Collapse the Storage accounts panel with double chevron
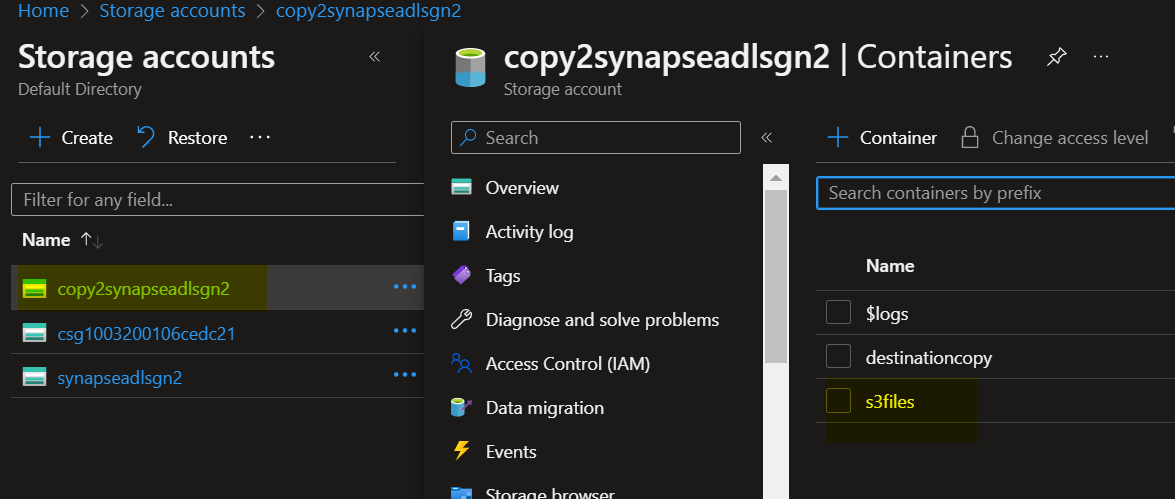The image size is (1175, 499). click(x=375, y=57)
